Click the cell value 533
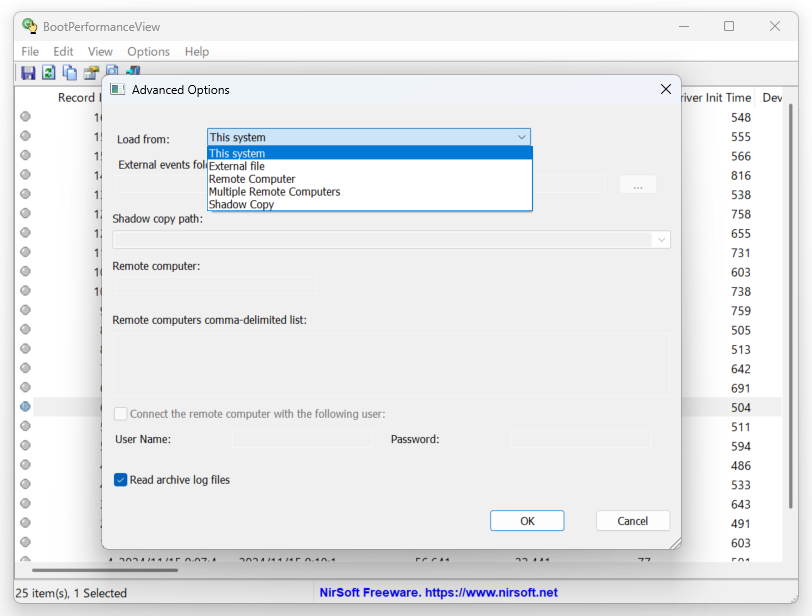 (741, 485)
